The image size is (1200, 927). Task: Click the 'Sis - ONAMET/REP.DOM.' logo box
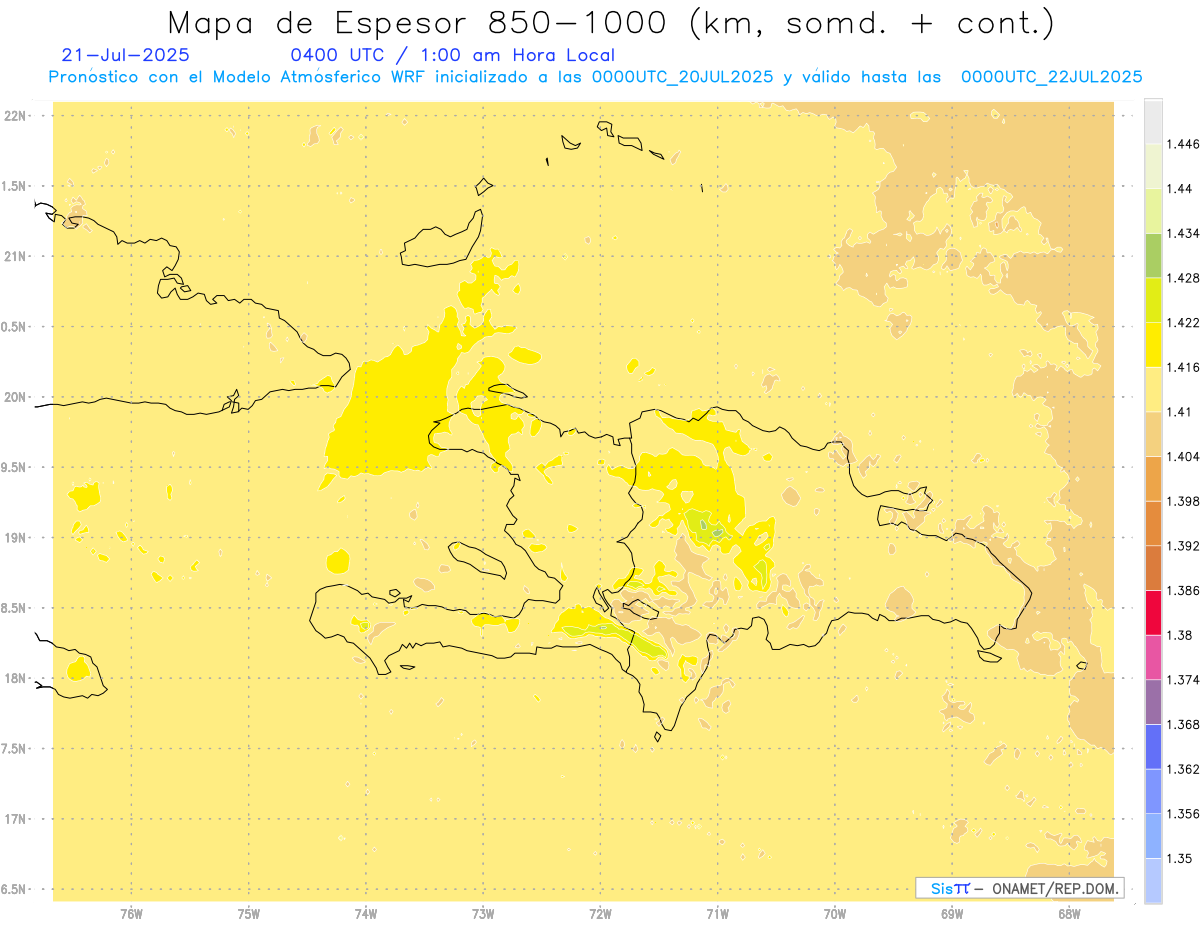pos(1020,888)
